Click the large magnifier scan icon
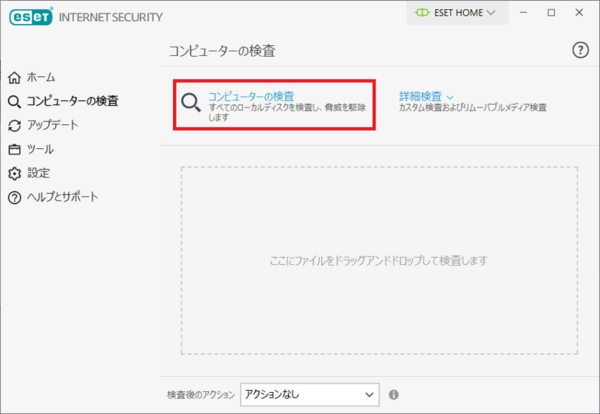 [191, 103]
